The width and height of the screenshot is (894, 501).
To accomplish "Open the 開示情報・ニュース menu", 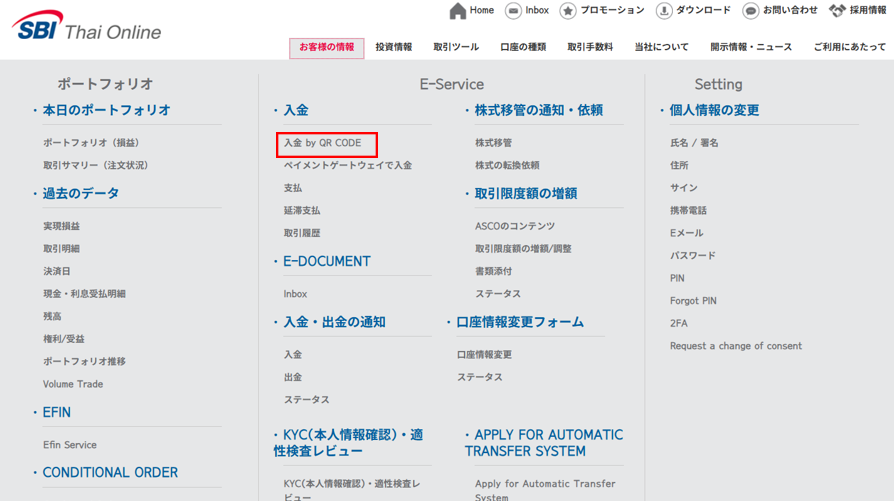I will [x=751, y=47].
